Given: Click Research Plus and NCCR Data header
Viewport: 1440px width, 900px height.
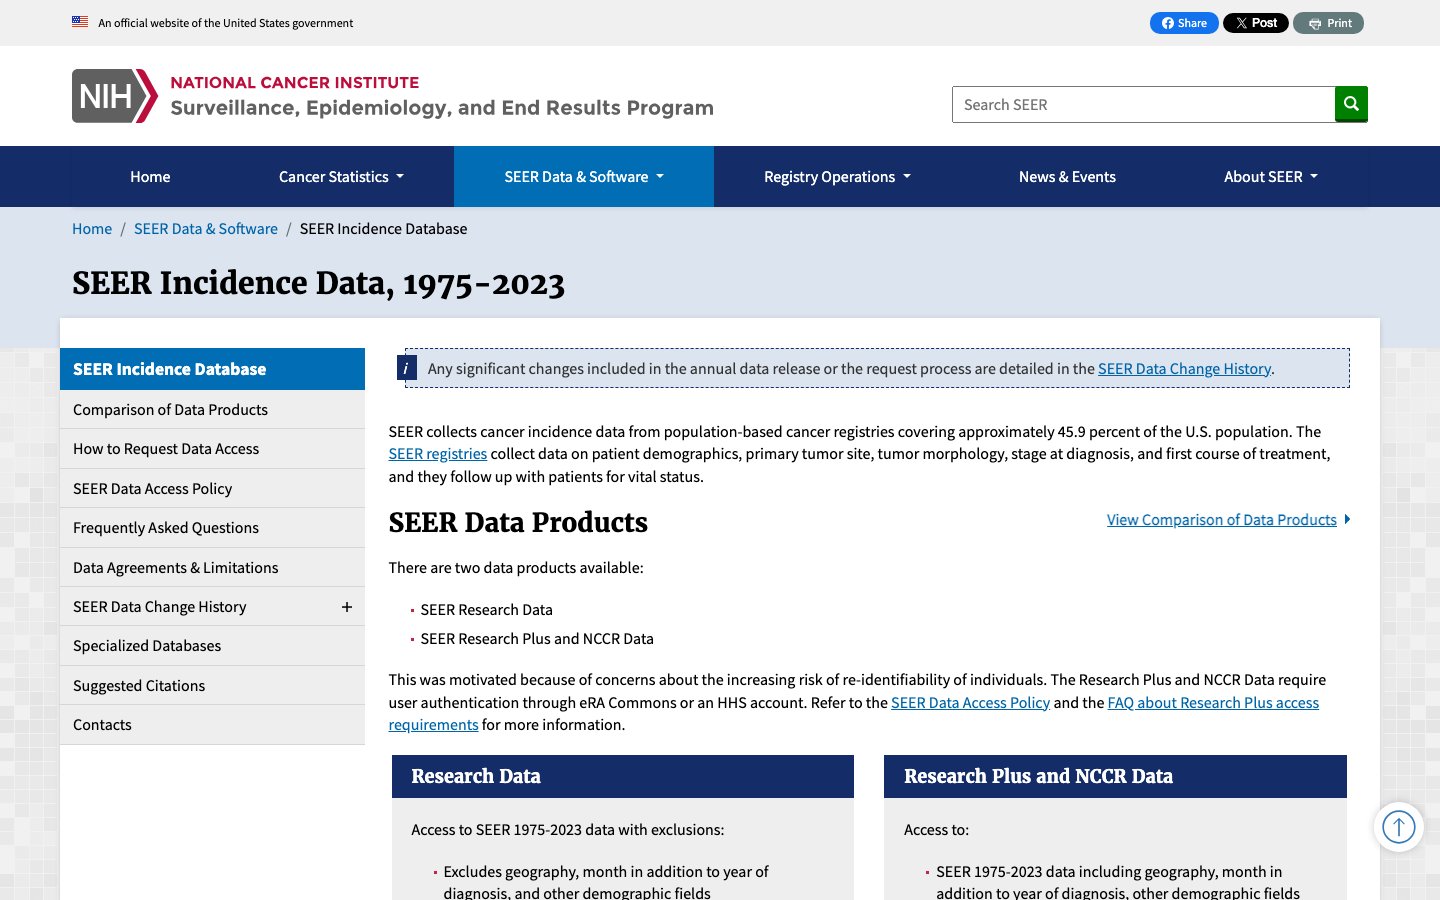Looking at the screenshot, I should click(x=1115, y=777).
